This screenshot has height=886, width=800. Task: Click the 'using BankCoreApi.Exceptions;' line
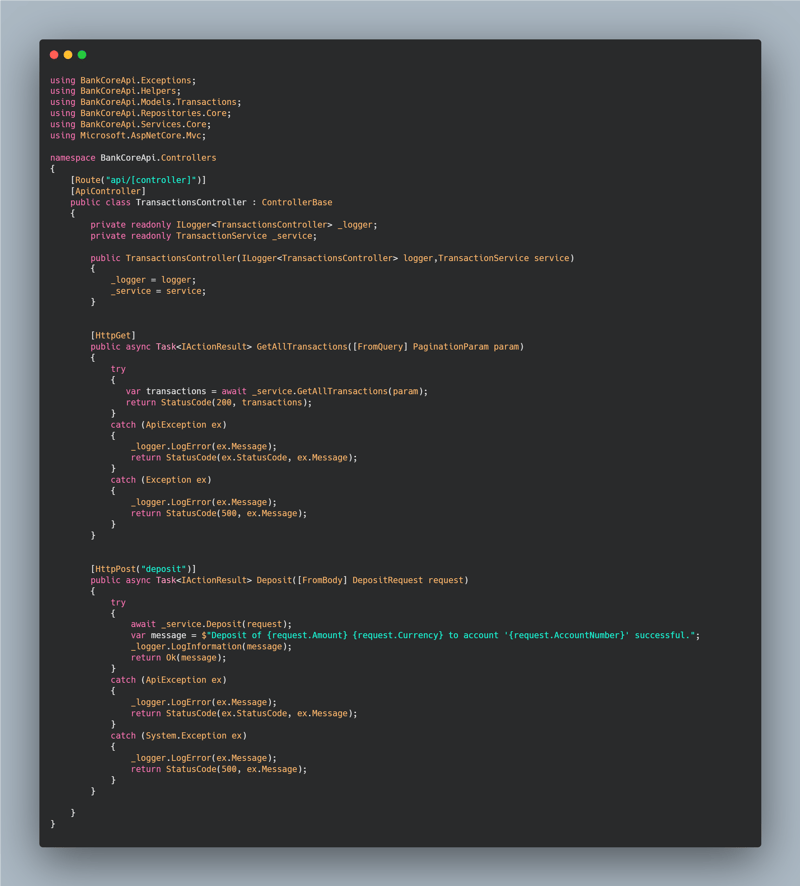(x=123, y=80)
